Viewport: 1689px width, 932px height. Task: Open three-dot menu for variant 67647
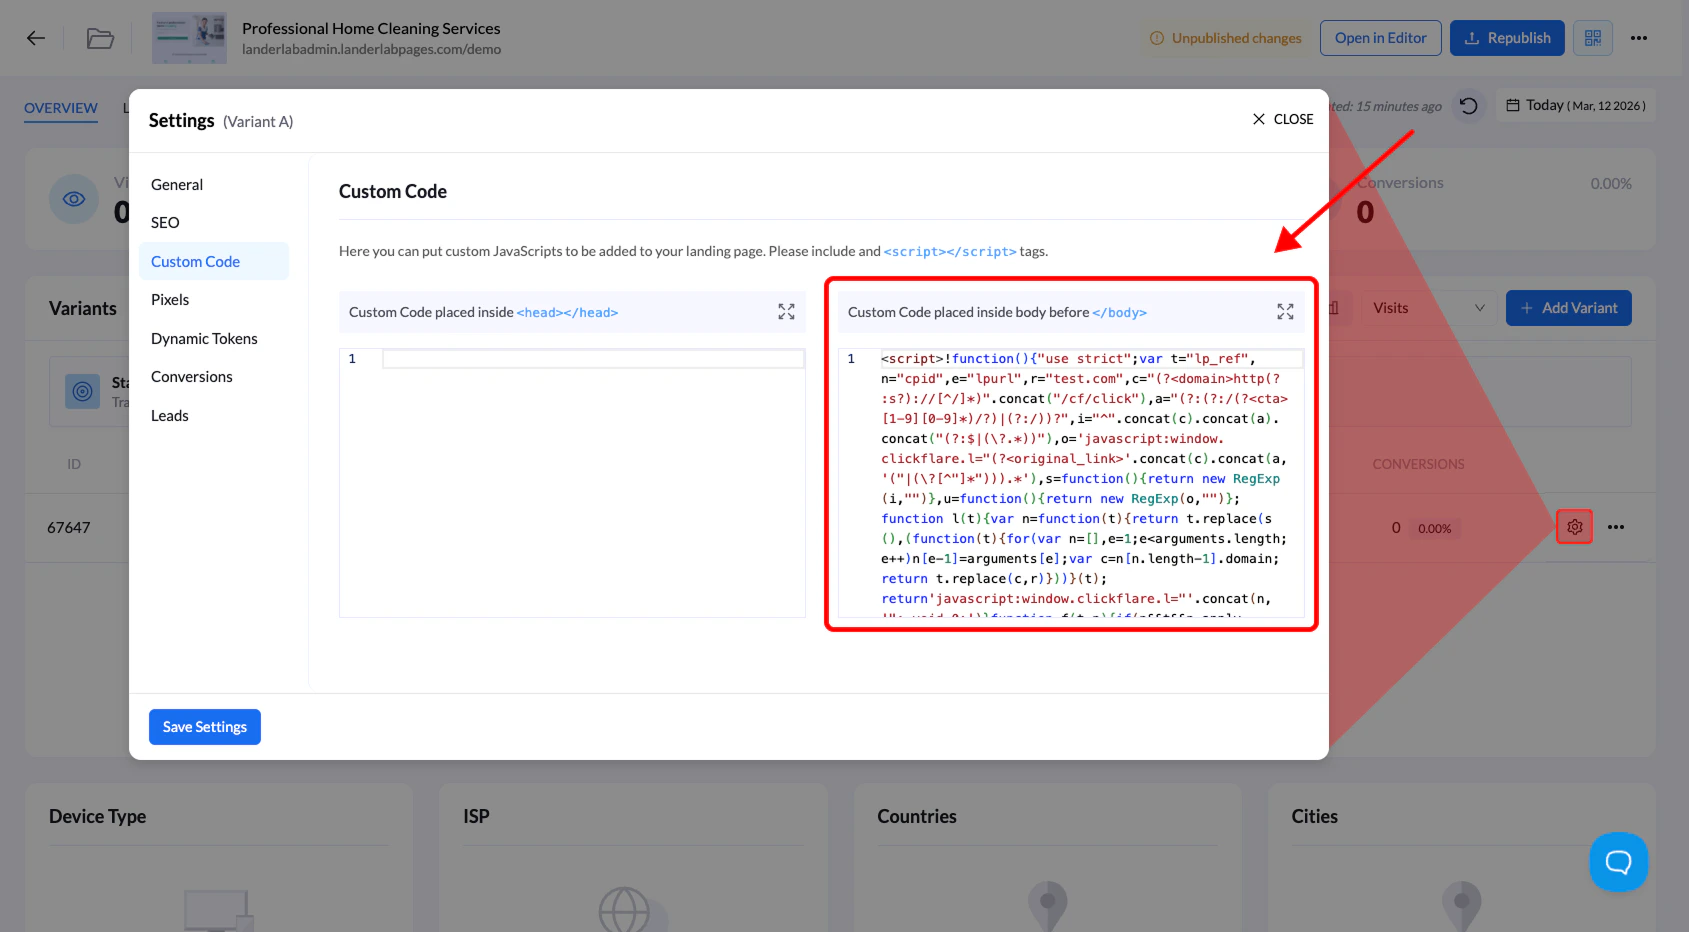(1616, 527)
